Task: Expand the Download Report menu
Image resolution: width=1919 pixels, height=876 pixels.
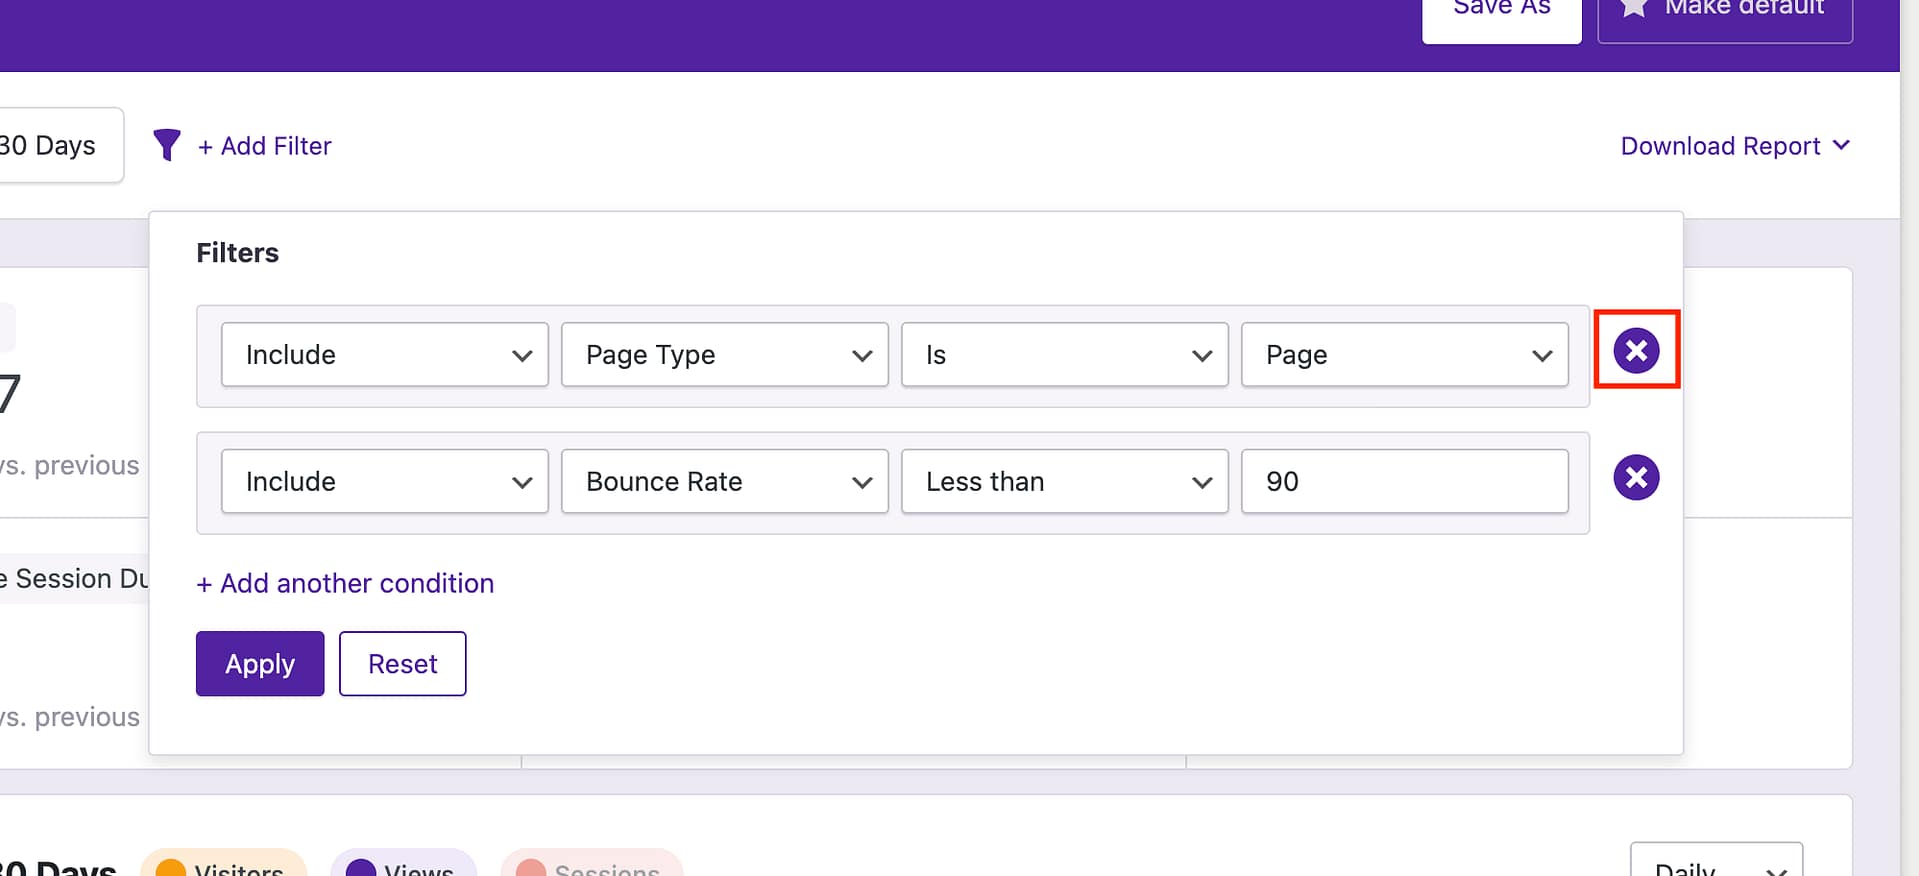Action: (1734, 146)
